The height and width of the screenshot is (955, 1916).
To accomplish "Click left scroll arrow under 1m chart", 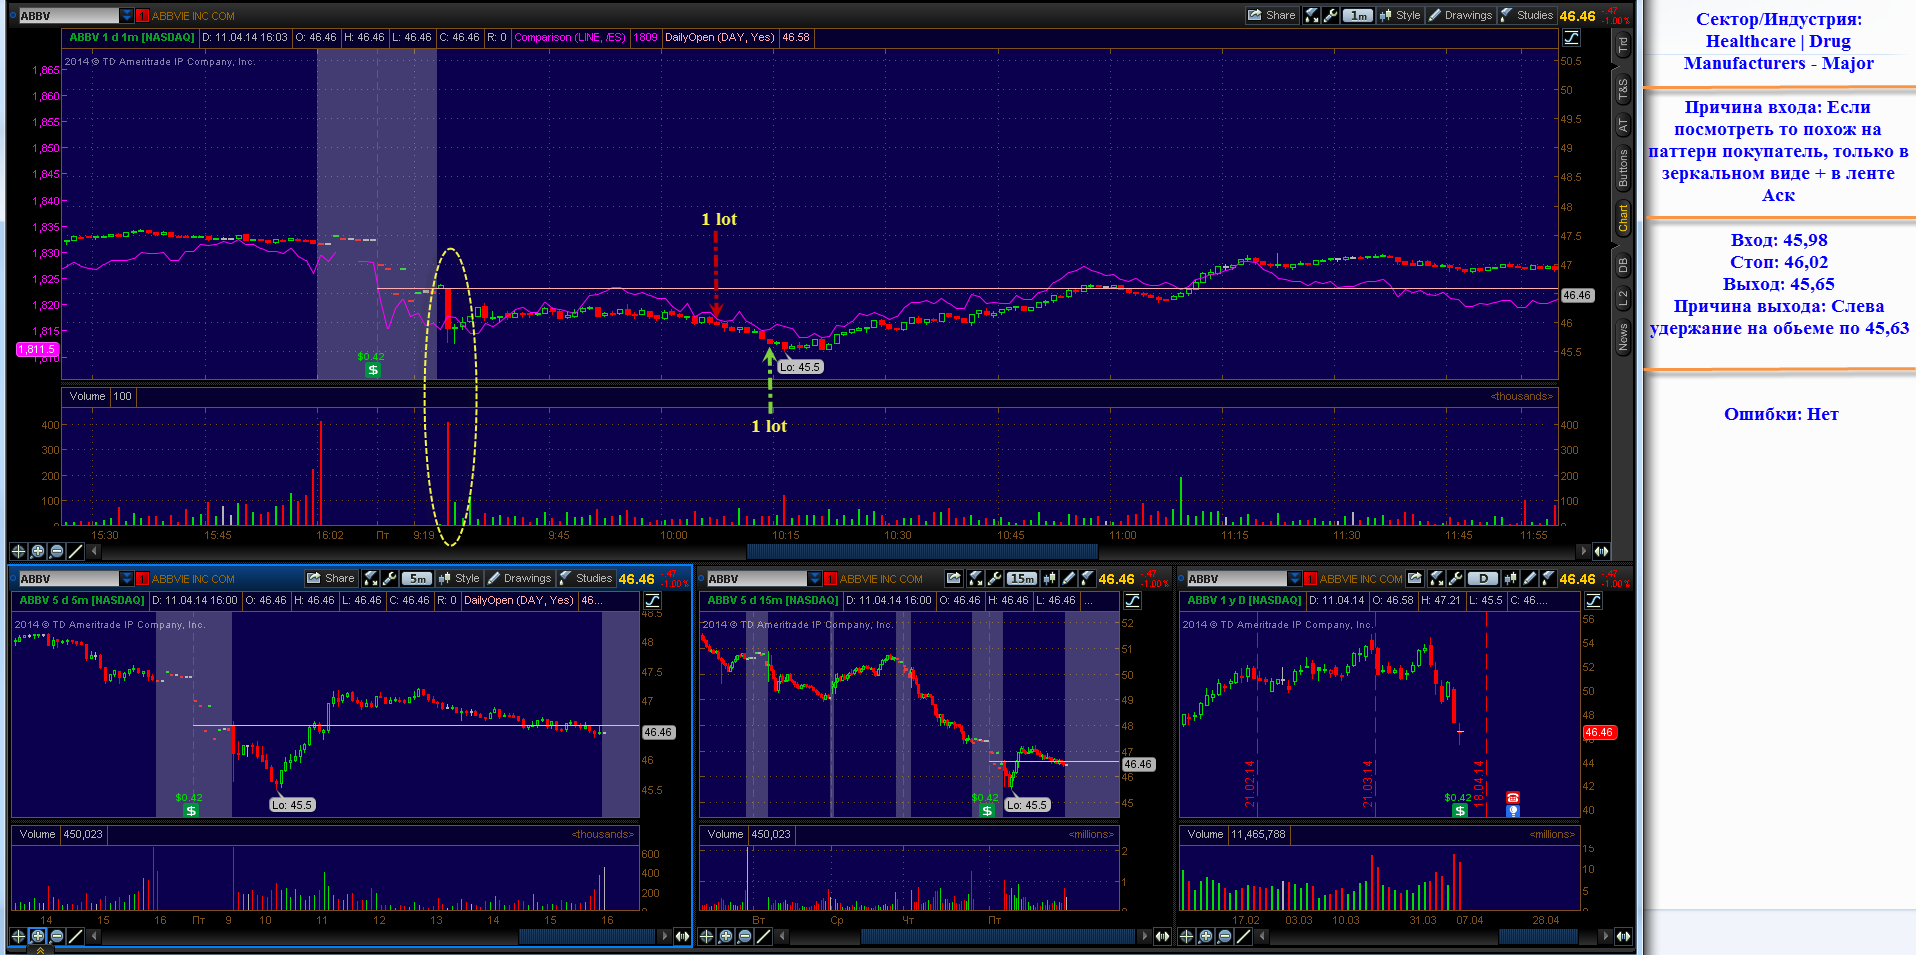I will click(x=95, y=551).
